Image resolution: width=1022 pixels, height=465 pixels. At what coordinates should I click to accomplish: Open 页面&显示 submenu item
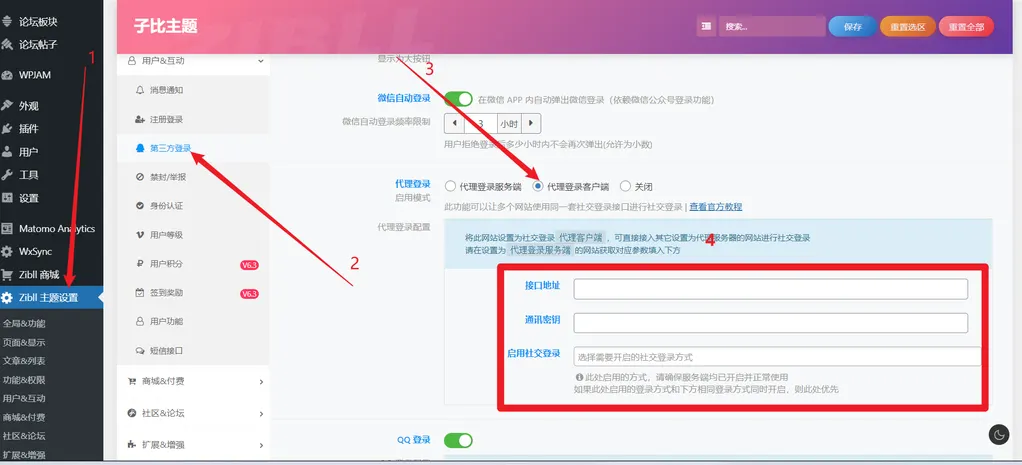point(24,342)
